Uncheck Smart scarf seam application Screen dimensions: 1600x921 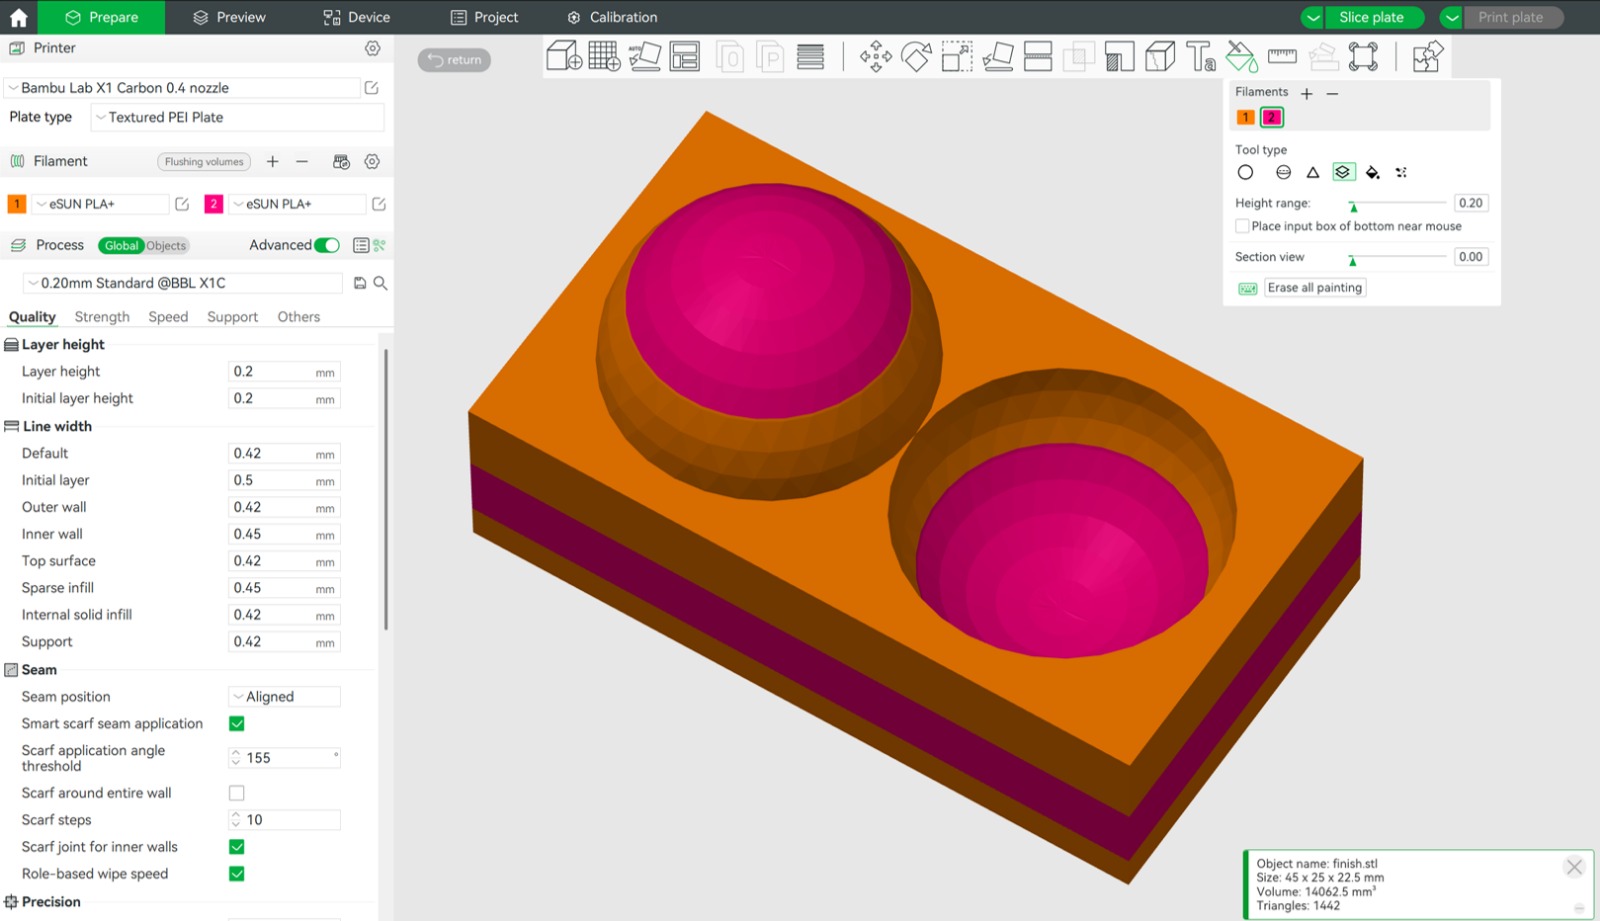[237, 724]
